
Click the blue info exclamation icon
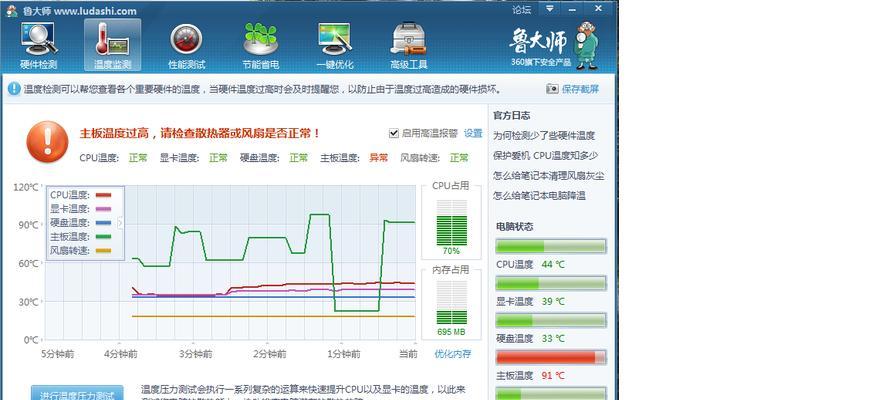tap(14, 89)
